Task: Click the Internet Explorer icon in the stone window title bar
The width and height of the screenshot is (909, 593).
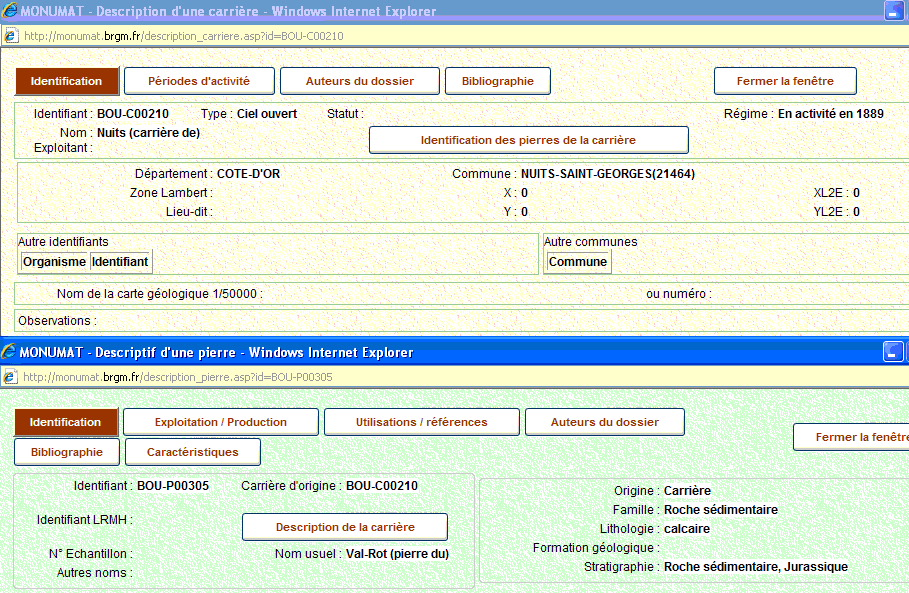Action: pos(10,352)
